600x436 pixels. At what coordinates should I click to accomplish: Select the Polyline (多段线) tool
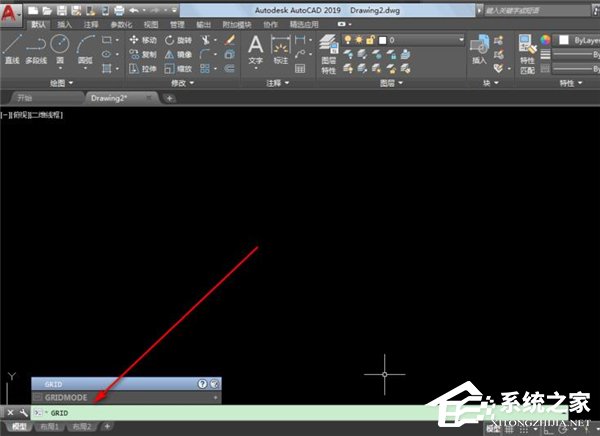click(36, 49)
